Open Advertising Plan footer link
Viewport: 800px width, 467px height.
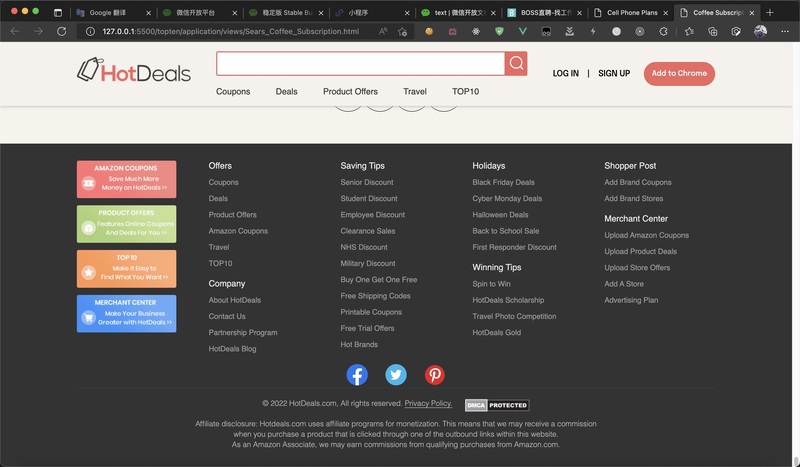click(631, 300)
